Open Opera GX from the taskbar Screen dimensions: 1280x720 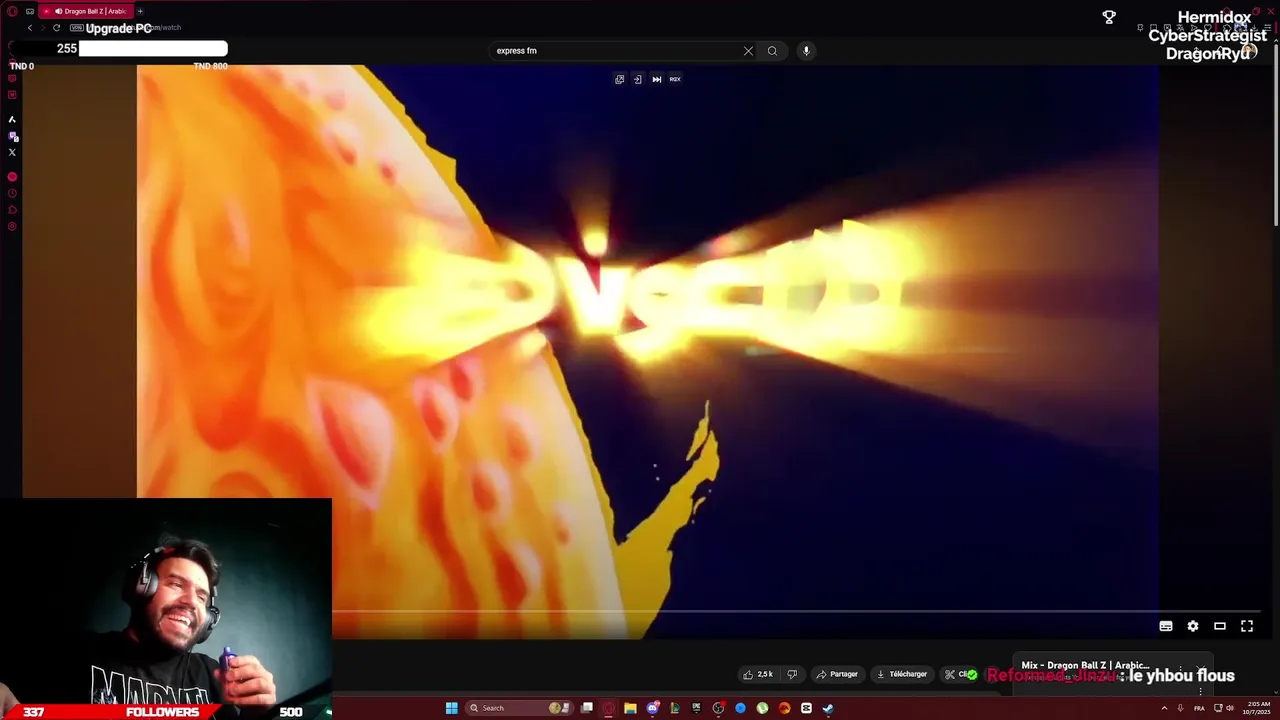pyautogui.click(x=608, y=708)
